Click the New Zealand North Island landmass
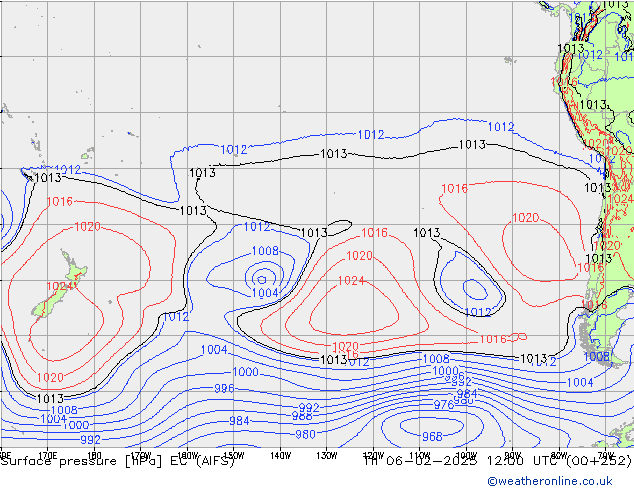The image size is (634, 490). coord(76,270)
